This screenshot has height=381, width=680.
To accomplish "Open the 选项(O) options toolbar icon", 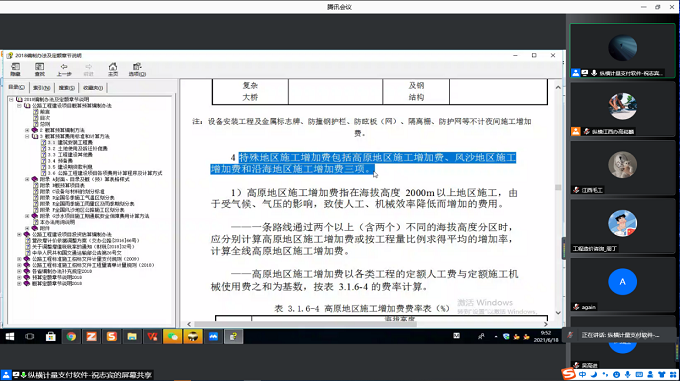I will (137, 68).
